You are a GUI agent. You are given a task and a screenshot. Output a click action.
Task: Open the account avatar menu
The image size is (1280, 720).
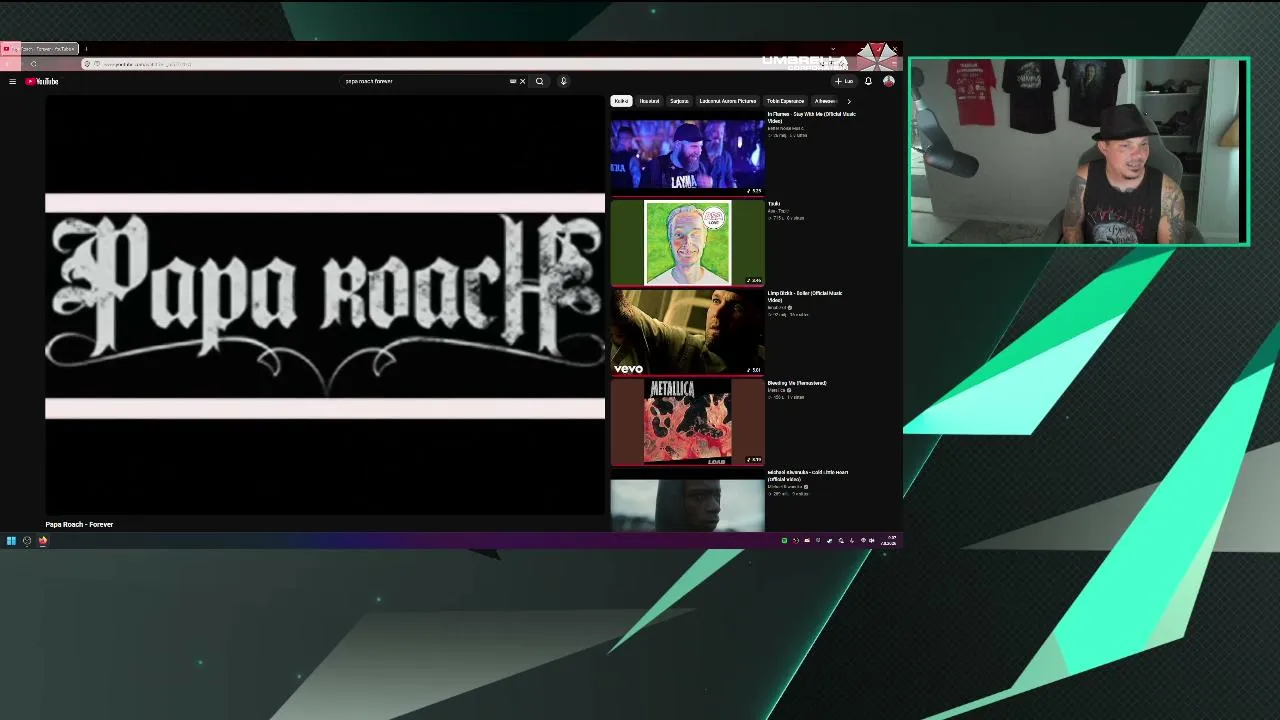888,81
